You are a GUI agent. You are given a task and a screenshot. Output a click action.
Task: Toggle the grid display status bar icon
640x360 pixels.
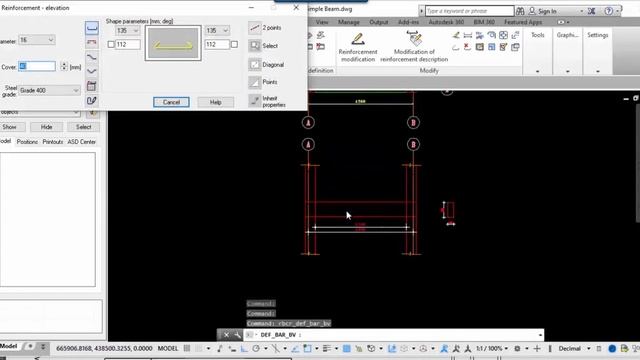click(x=187, y=349)
